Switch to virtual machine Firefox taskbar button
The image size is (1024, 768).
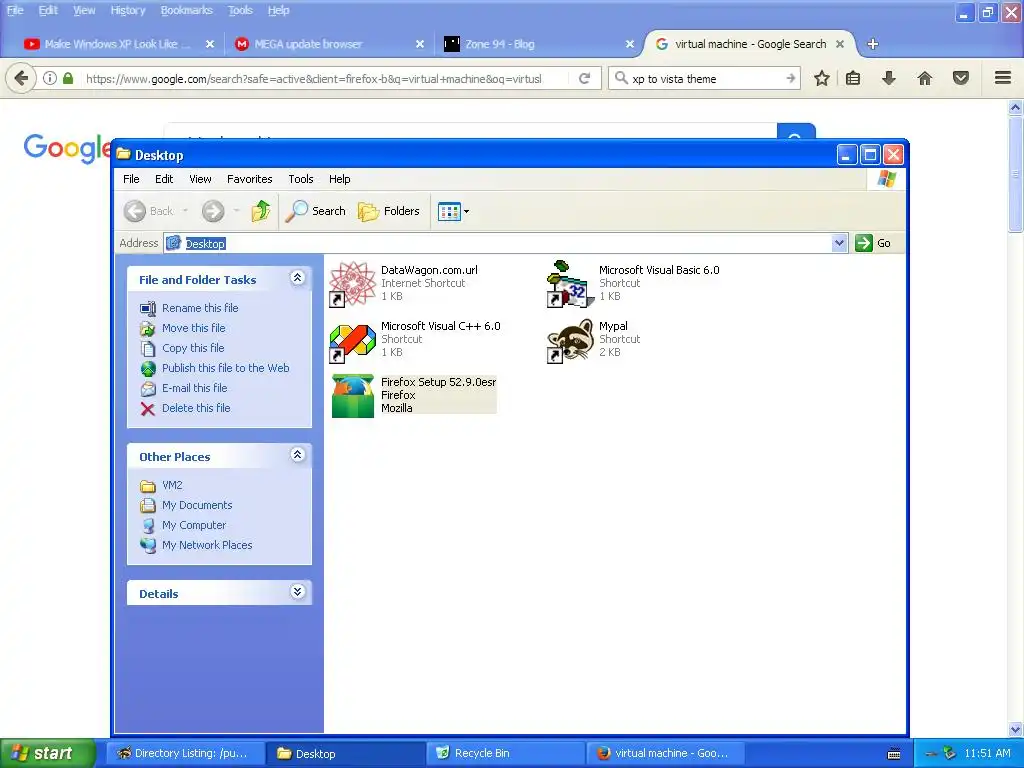(x=665, y=754)
